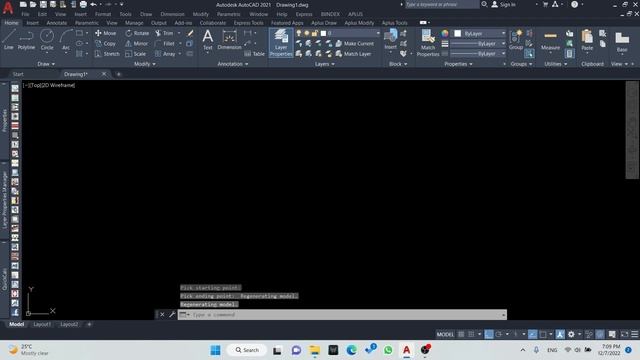Click the keyword search box

tap(442, 4)
